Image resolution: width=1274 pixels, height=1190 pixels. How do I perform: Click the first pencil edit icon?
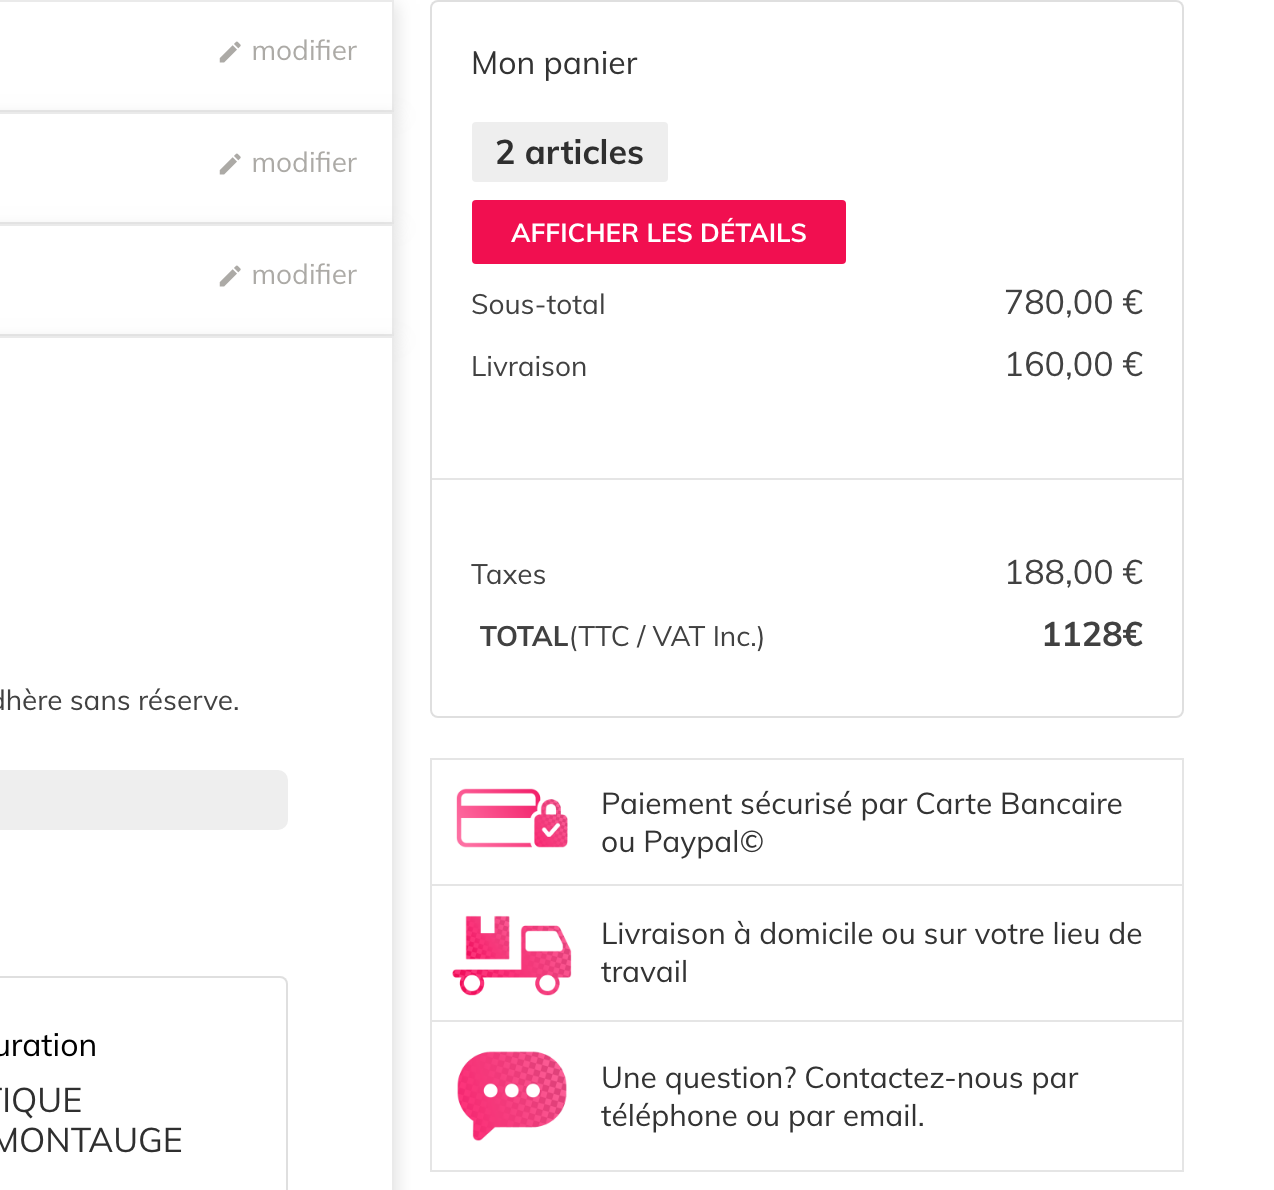tap(230, 52)
